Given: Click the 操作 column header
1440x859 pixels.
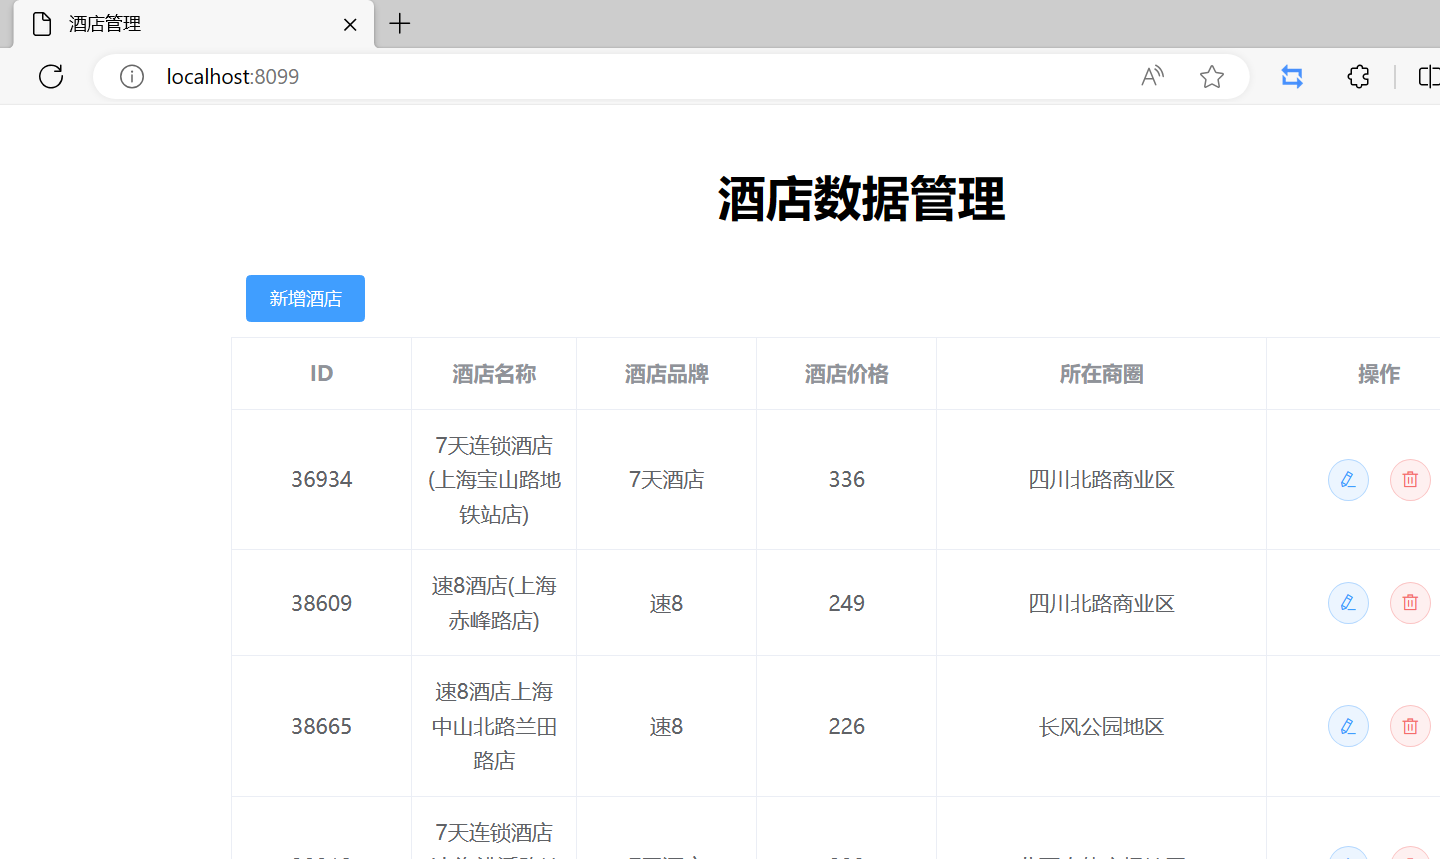Looking at the screenshot, I should point(1379,374).
